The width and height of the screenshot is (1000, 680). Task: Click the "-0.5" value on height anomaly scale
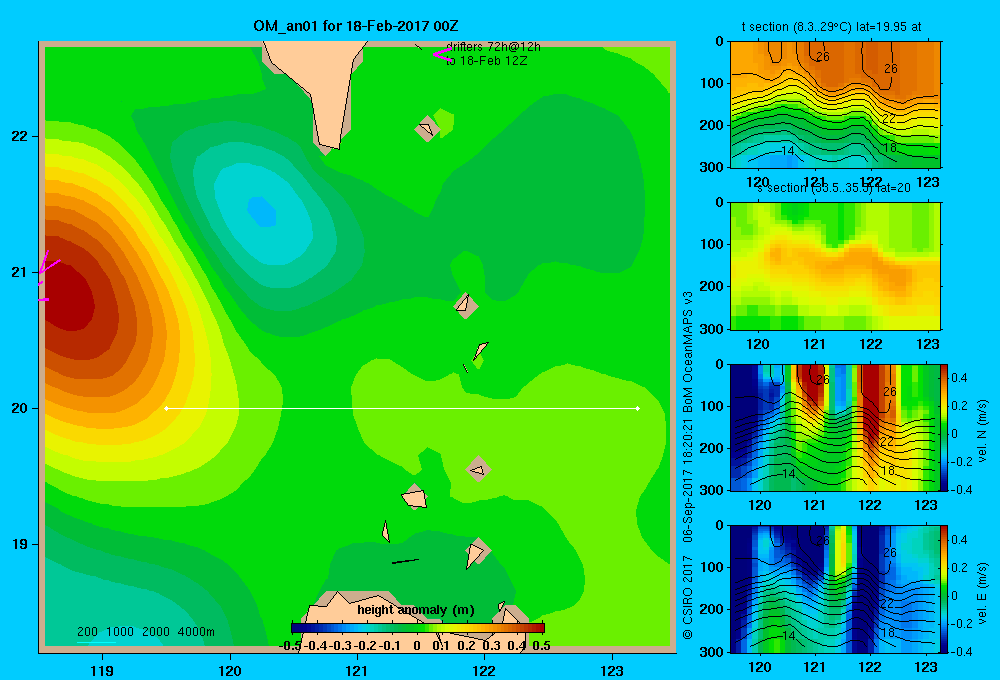tap(290, 646)
